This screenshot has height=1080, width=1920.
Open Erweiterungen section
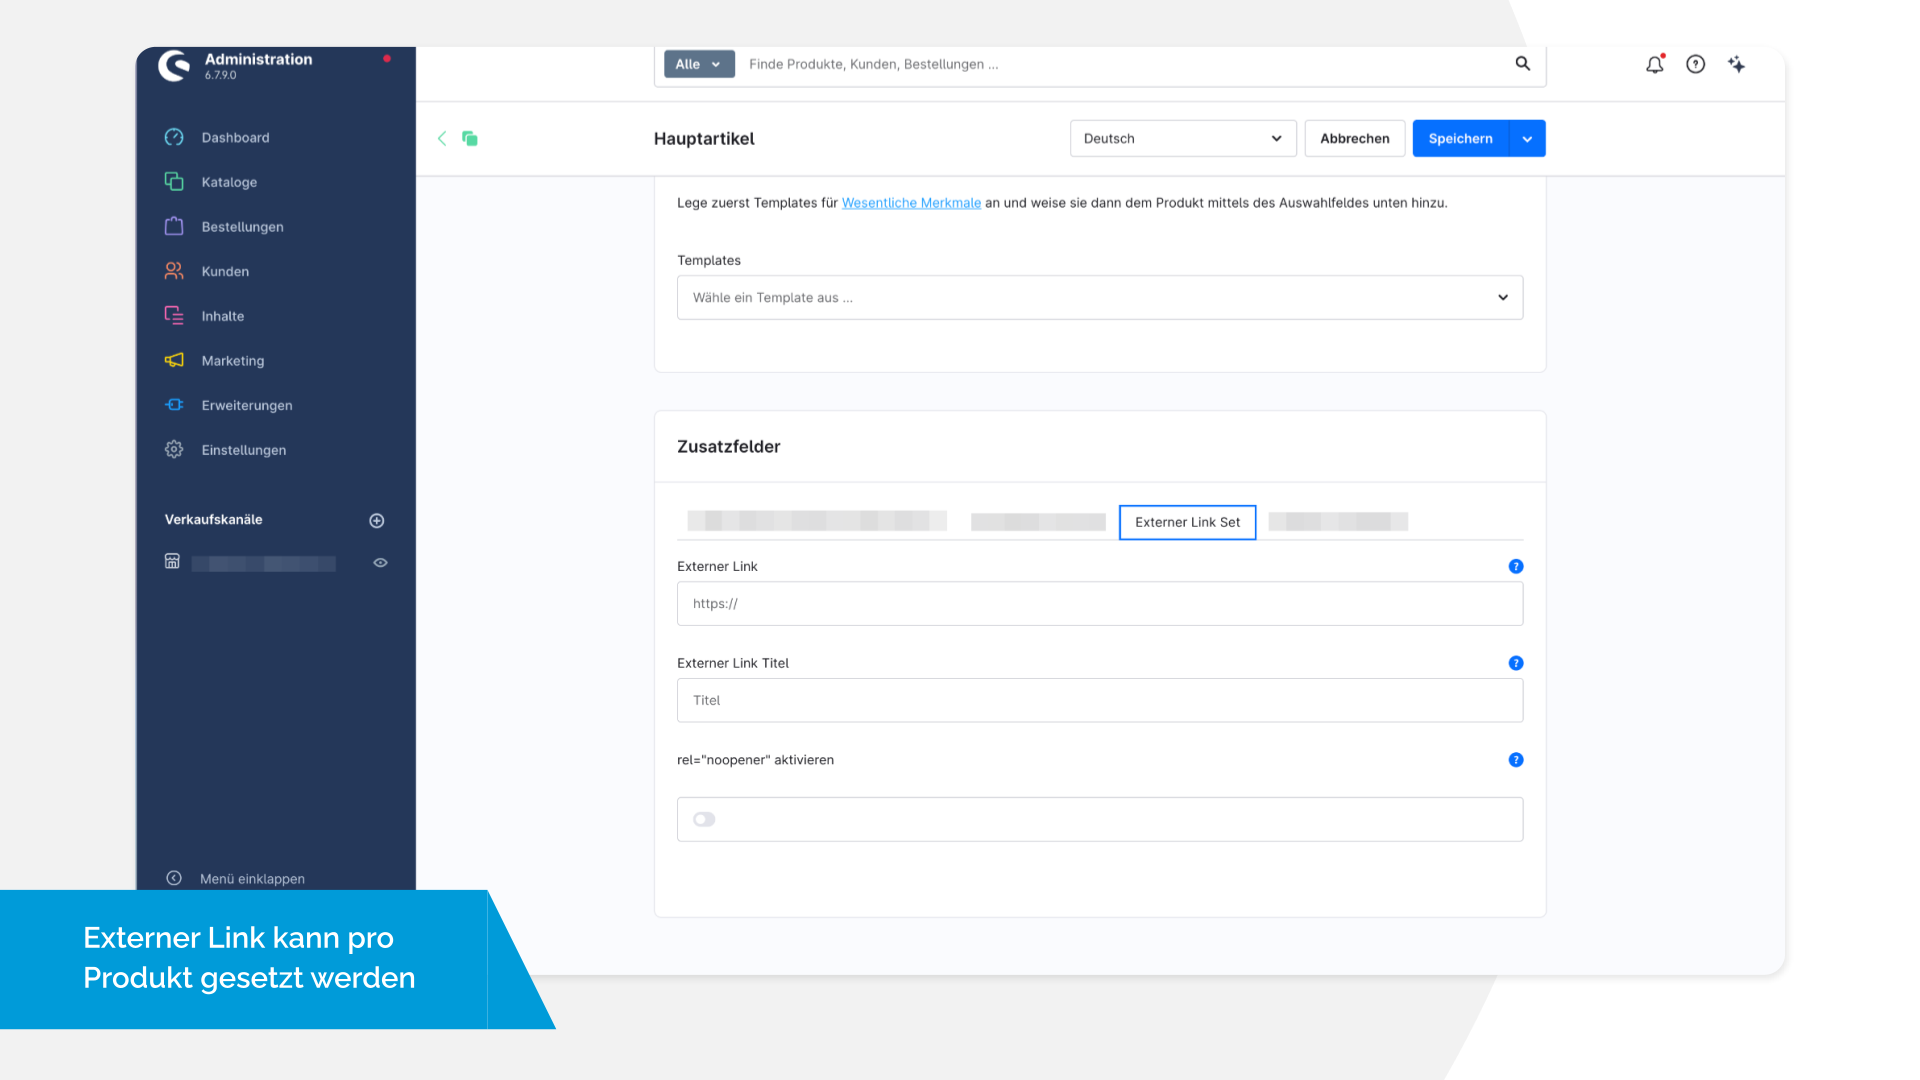point(247,405)
